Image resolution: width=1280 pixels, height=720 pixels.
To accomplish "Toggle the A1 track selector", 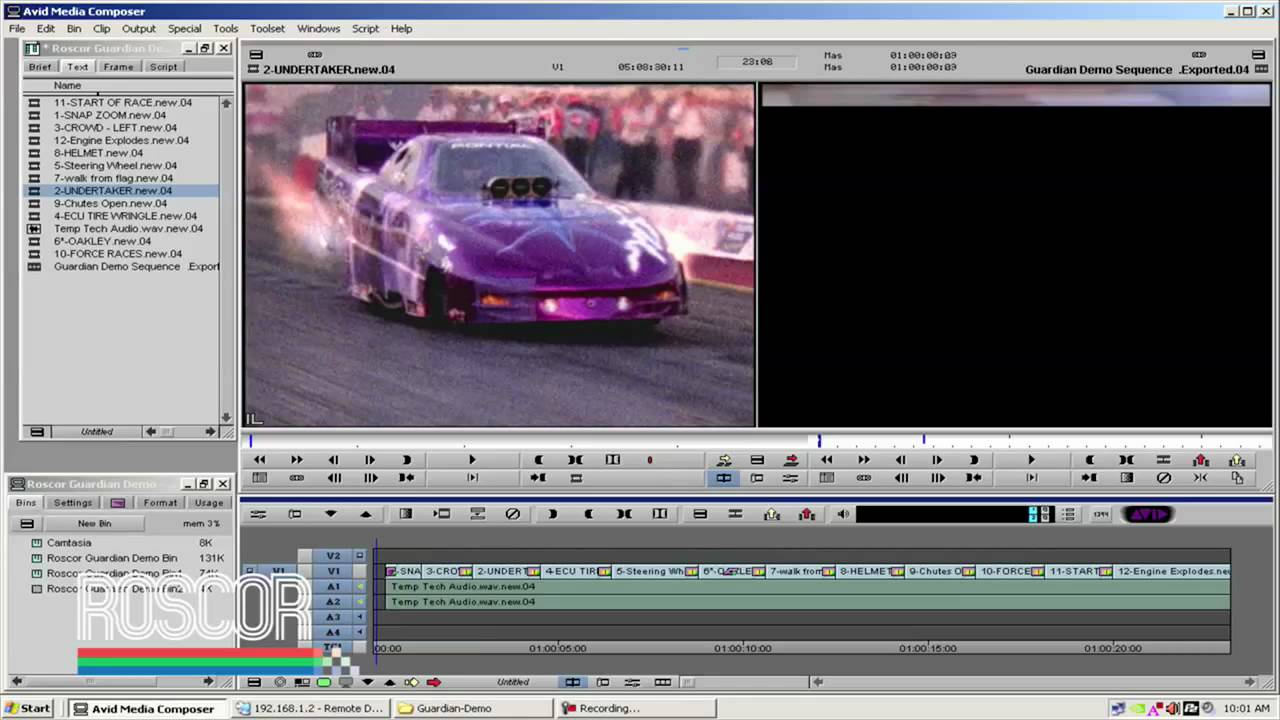I will coord(333,587).
